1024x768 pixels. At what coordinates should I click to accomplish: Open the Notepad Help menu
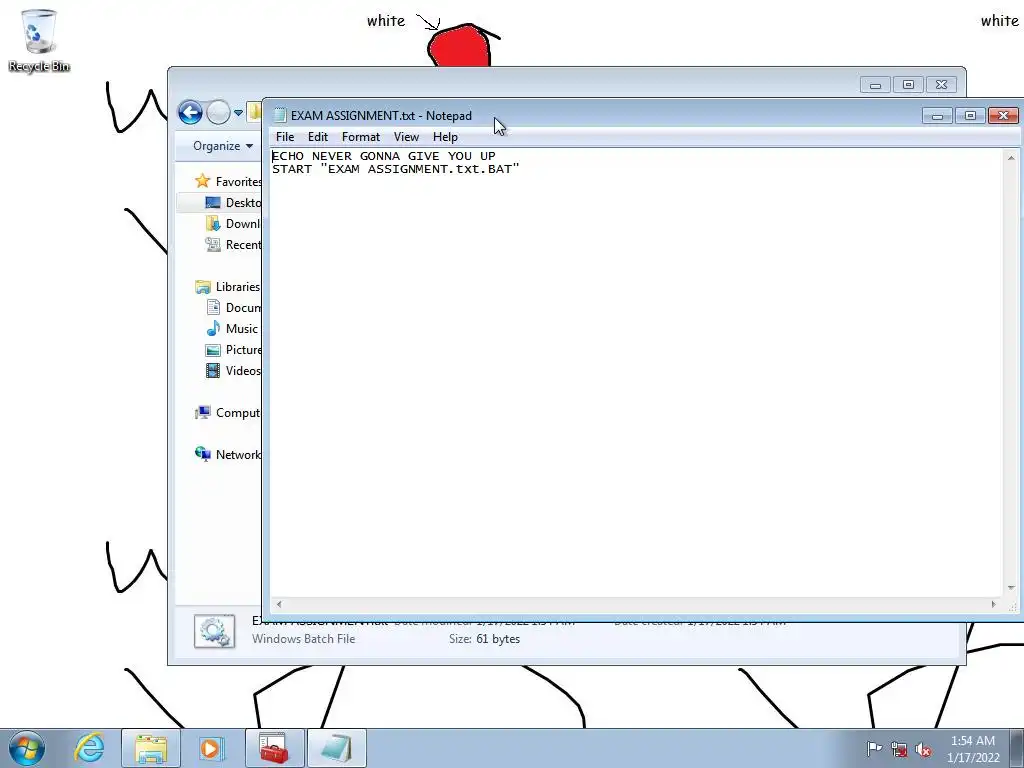445,136
